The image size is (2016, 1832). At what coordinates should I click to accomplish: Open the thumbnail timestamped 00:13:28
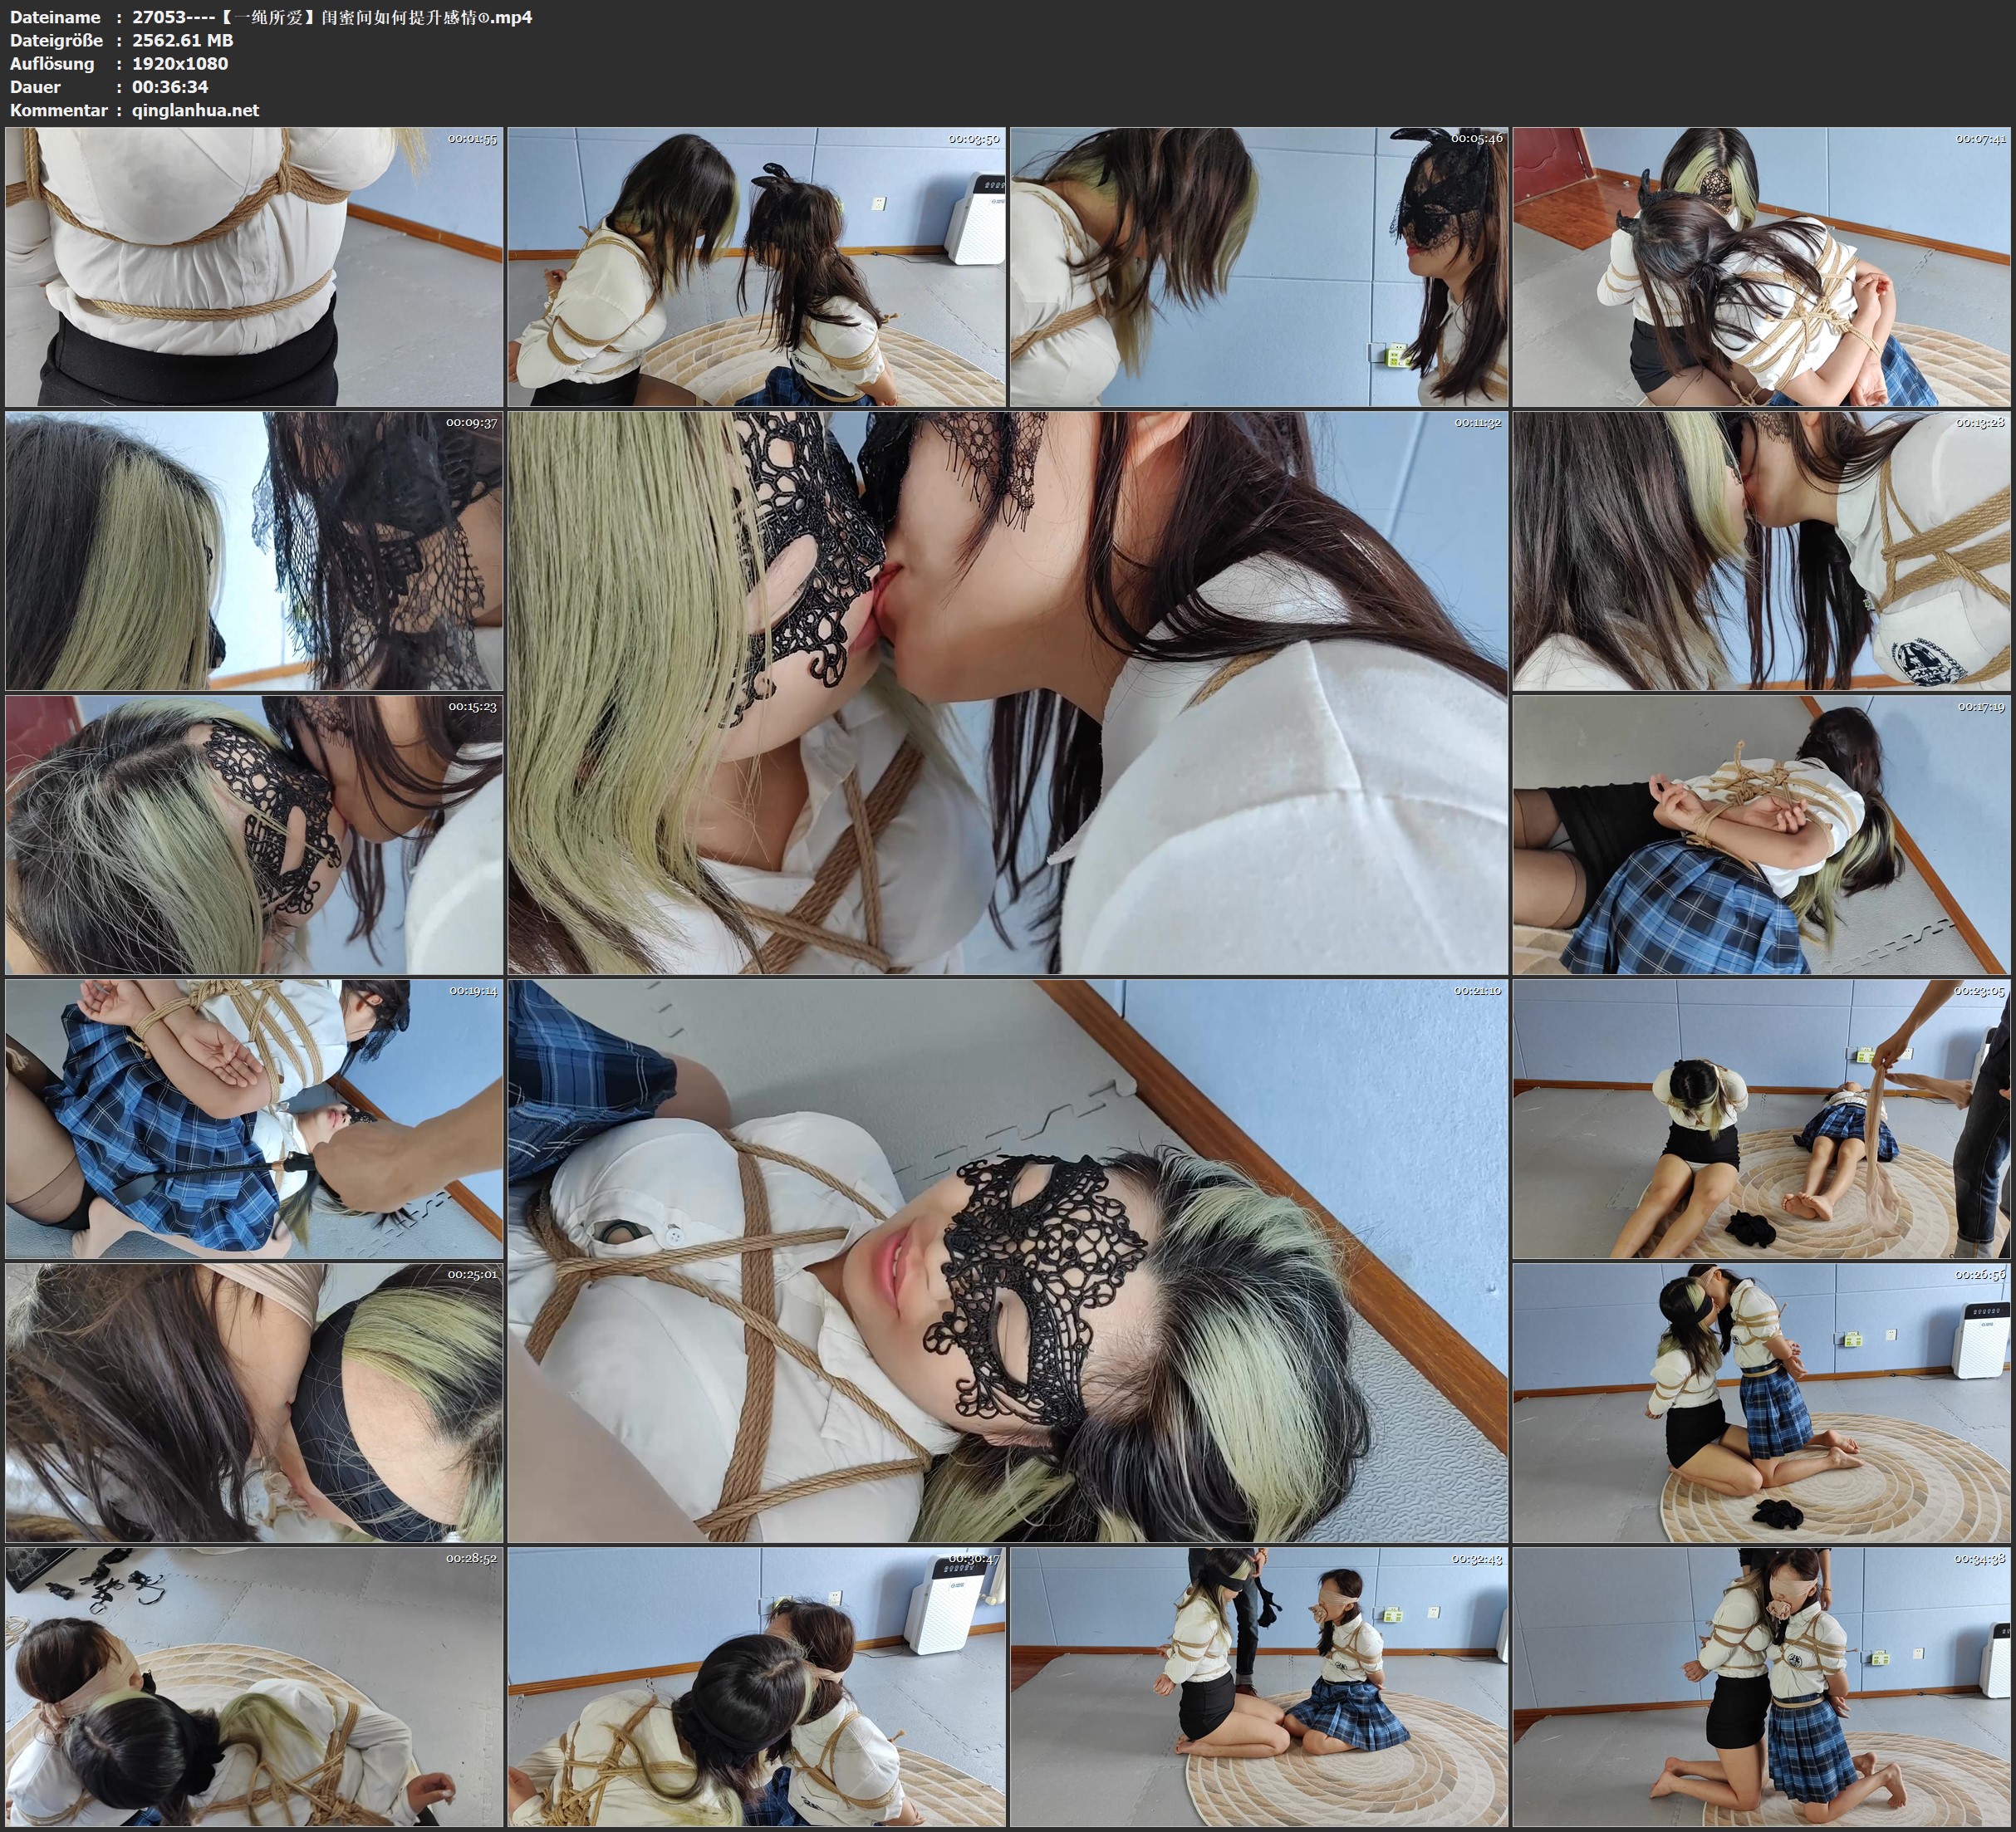click(x=1761, y=552)
